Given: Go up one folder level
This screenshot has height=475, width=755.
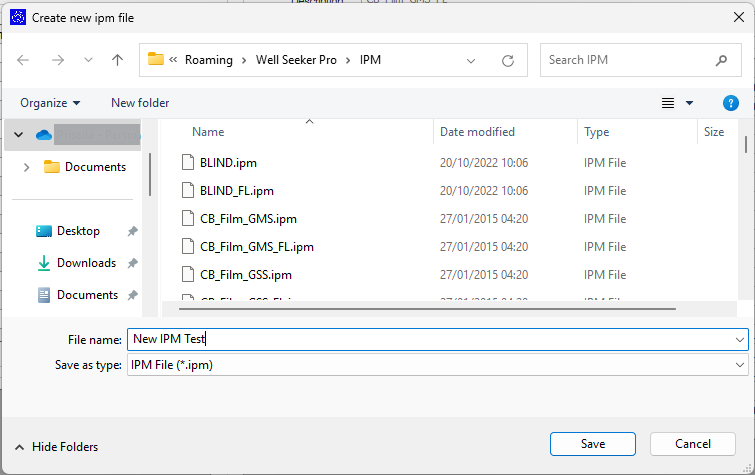Looking at the screenshot, I should click(x=117, y=60).
